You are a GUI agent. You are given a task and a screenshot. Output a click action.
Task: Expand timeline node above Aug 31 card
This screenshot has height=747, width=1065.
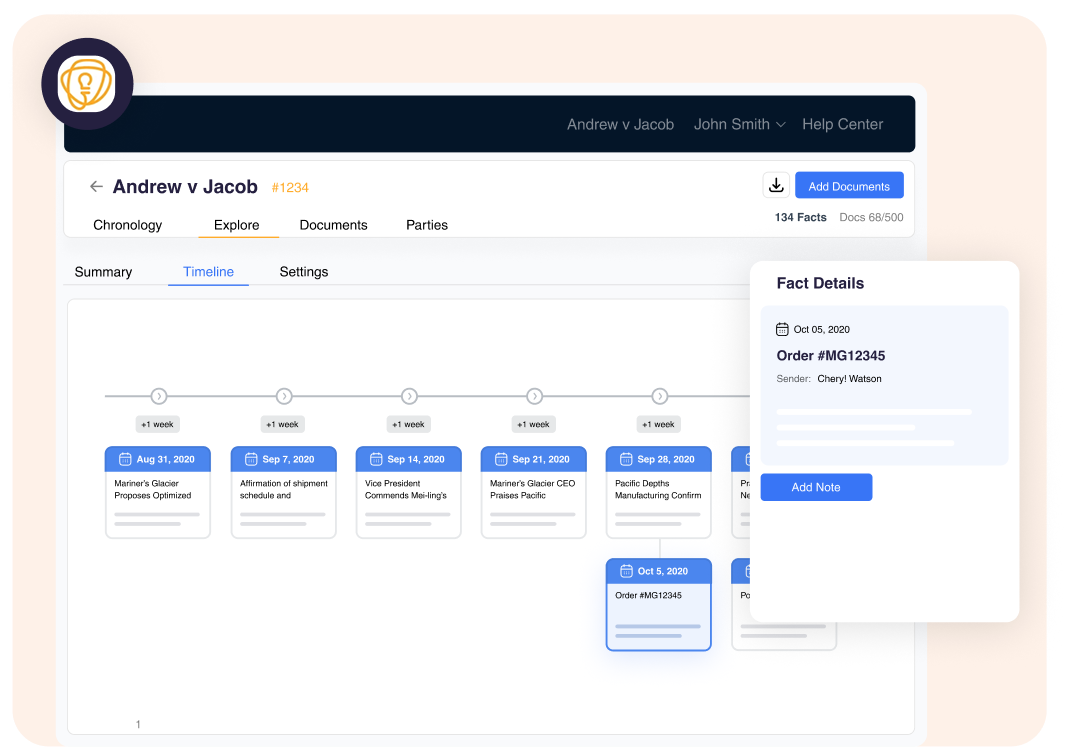[158, 396]
